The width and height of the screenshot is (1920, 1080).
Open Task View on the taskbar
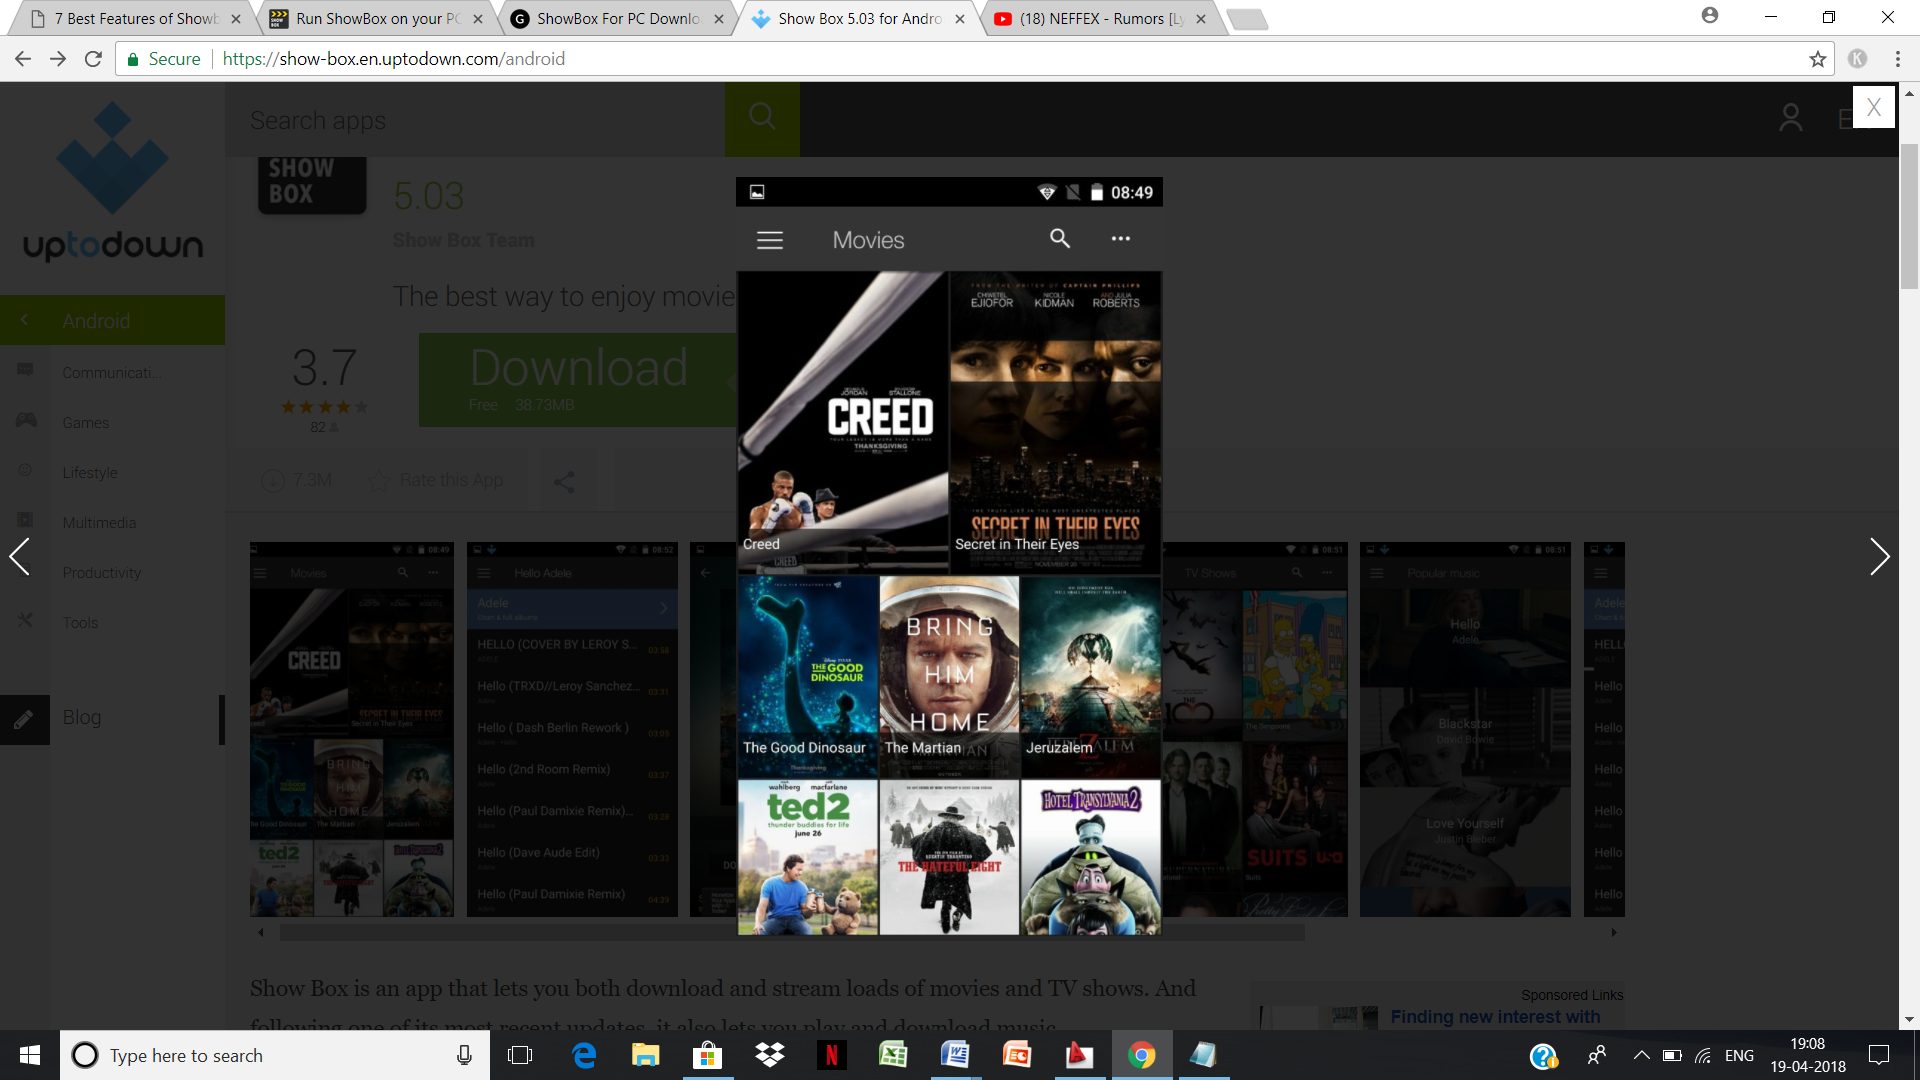(520, 1055)
